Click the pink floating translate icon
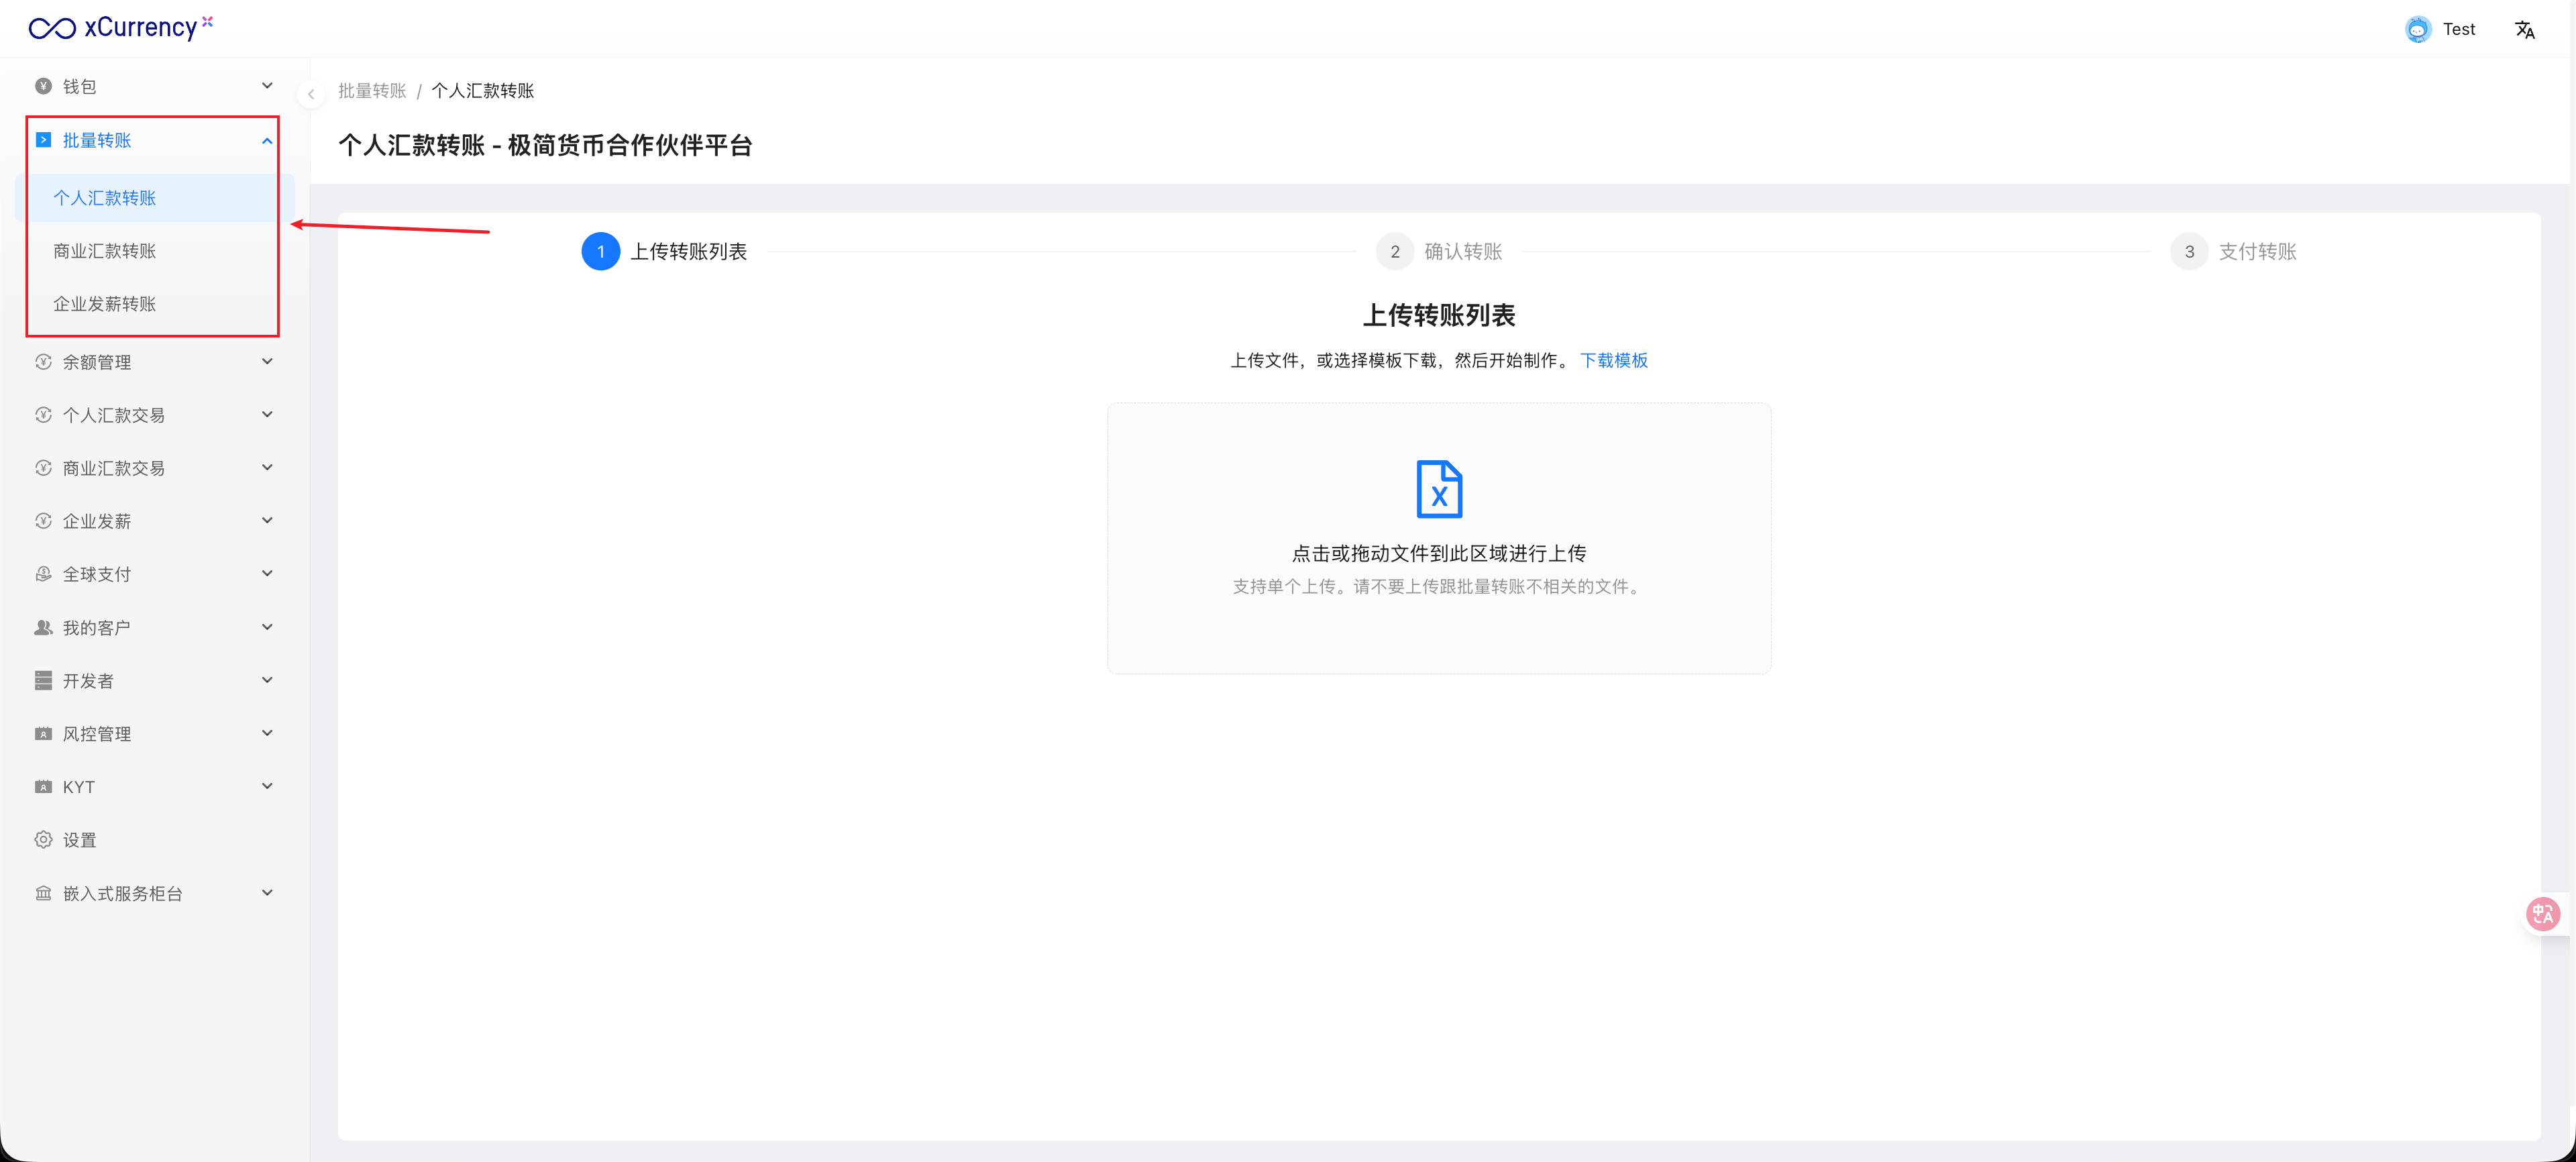The image size is (2576, 1162). point(2542,913)
